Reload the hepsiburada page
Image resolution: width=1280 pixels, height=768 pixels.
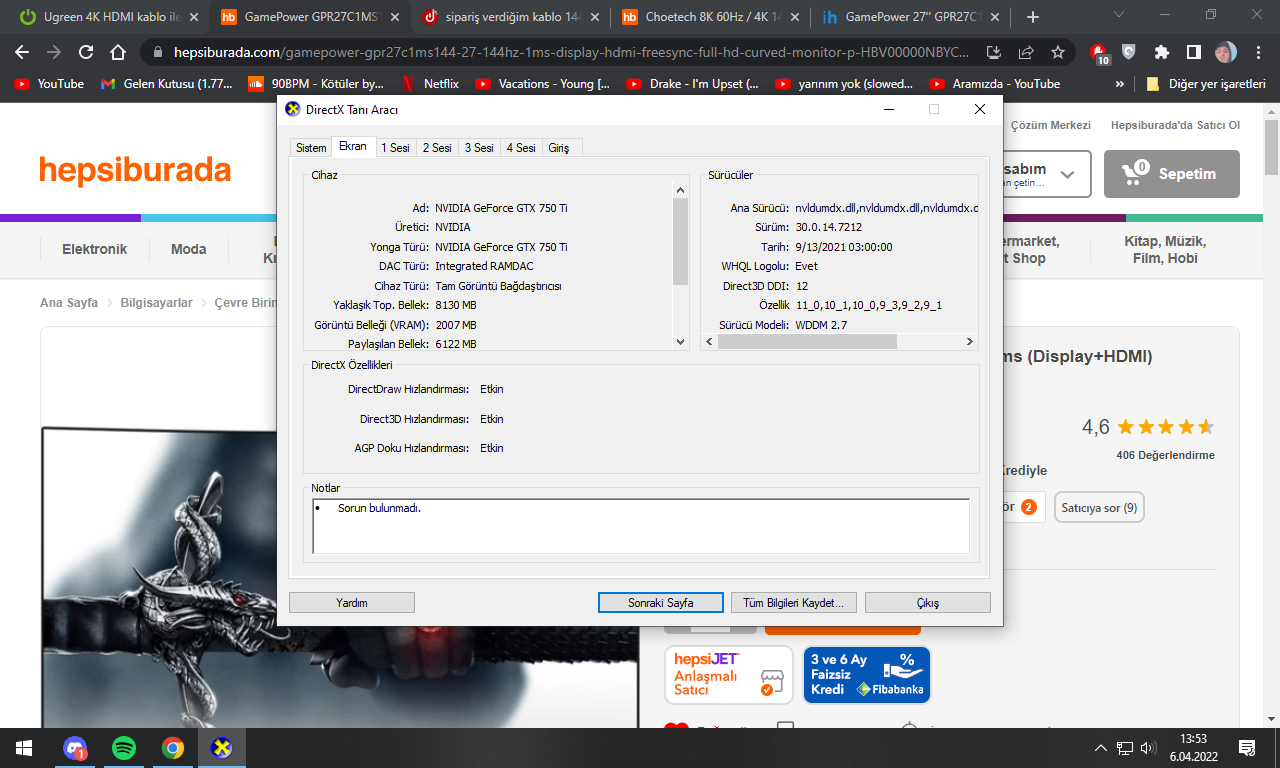86,52
